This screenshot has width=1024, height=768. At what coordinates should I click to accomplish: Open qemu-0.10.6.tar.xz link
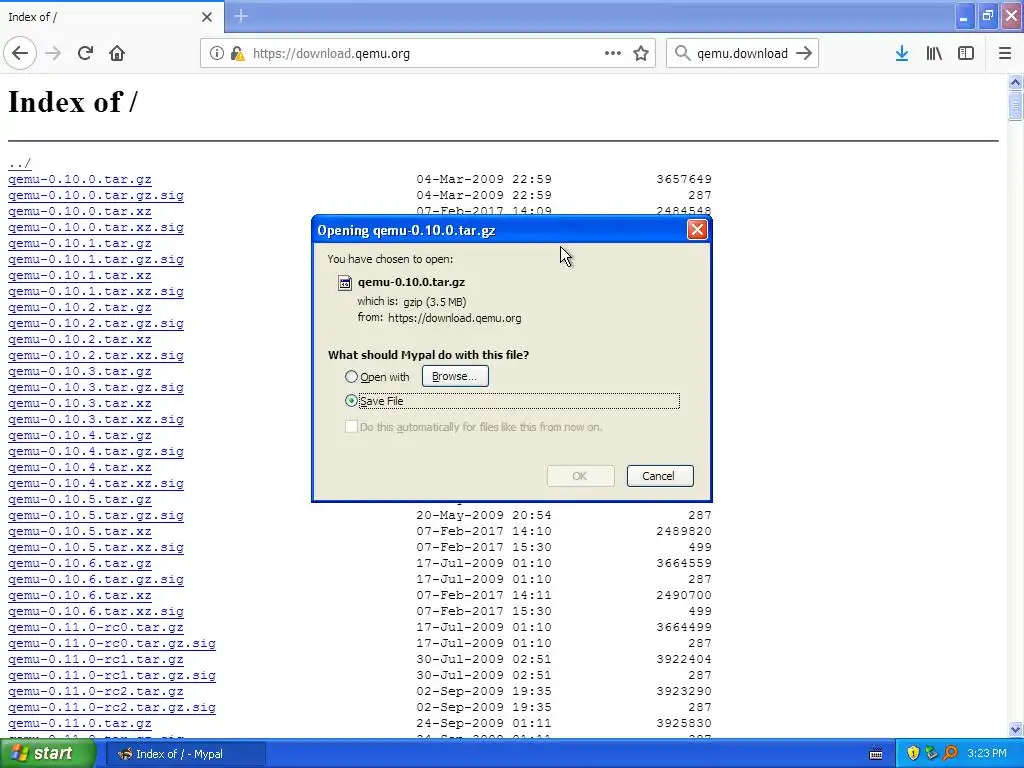point(80,595)
